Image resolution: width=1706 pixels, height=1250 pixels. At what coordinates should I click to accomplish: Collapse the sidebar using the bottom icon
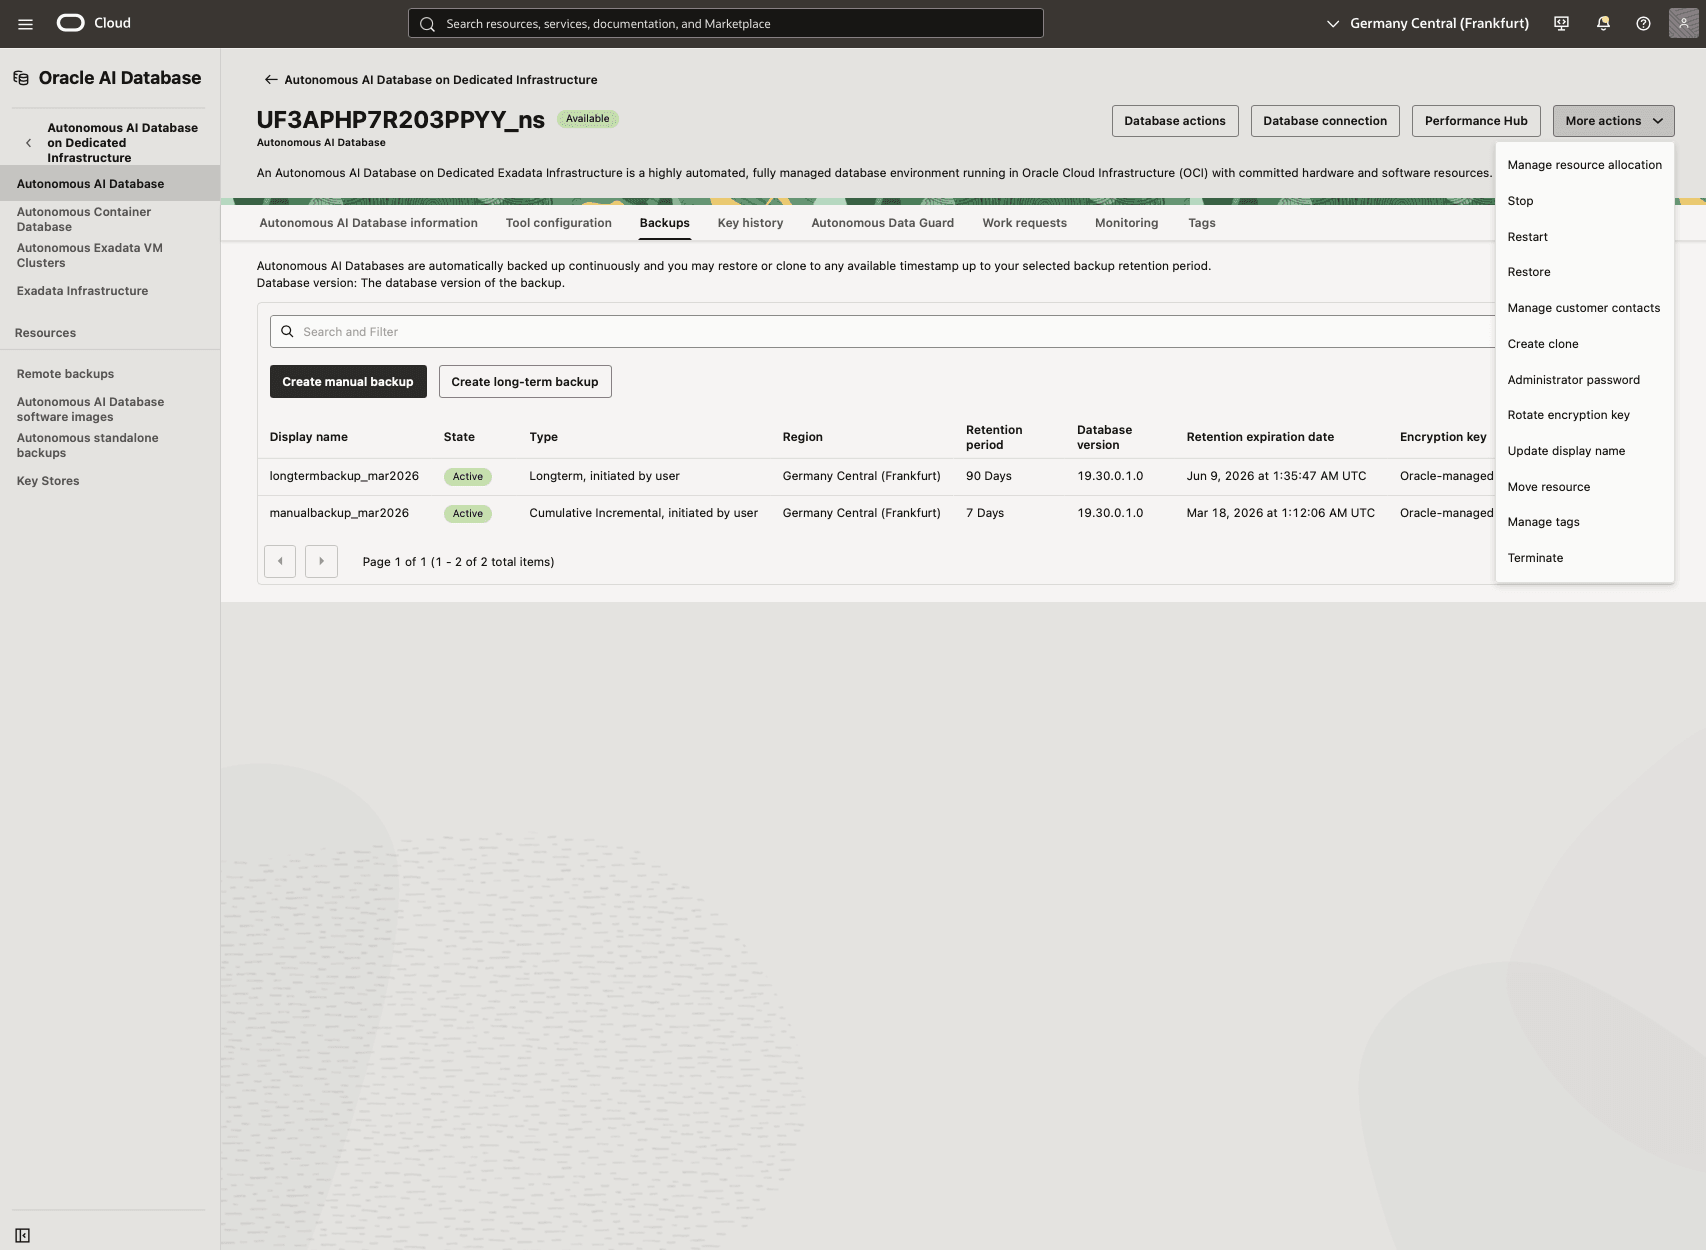coord(23,1236)
